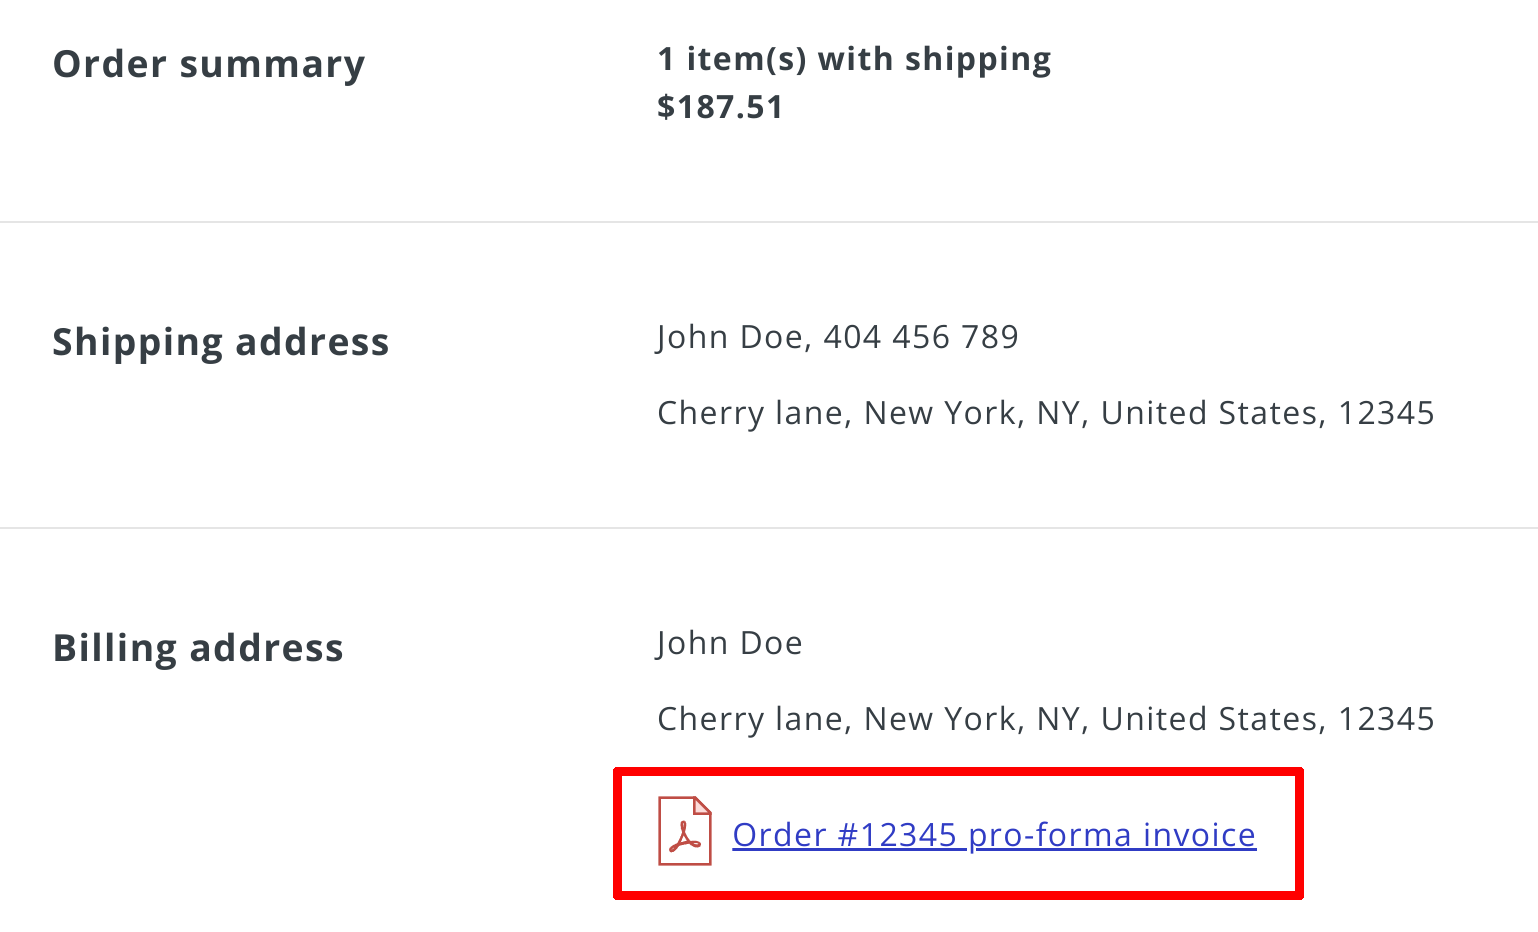Click the Billing address heading
This screenshot has width=1538, height=932.
198,647
